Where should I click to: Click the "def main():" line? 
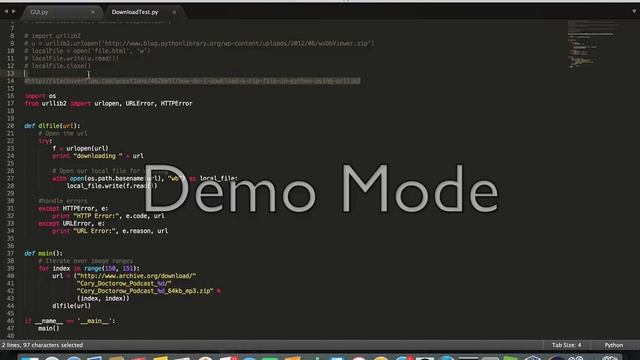point(43,253)
